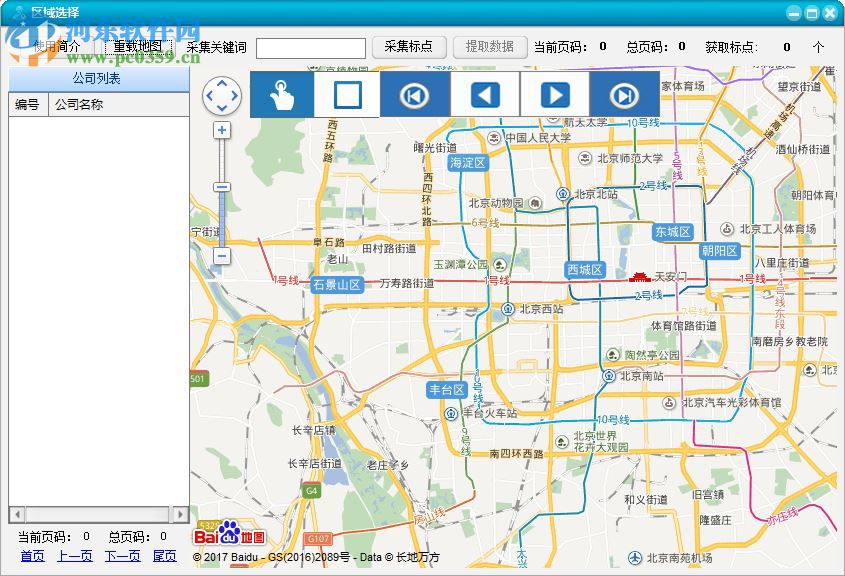The width and height of the screenshot is (845, 576).
Task: Zoom out with the map minus button
Action: coord(222,257)
